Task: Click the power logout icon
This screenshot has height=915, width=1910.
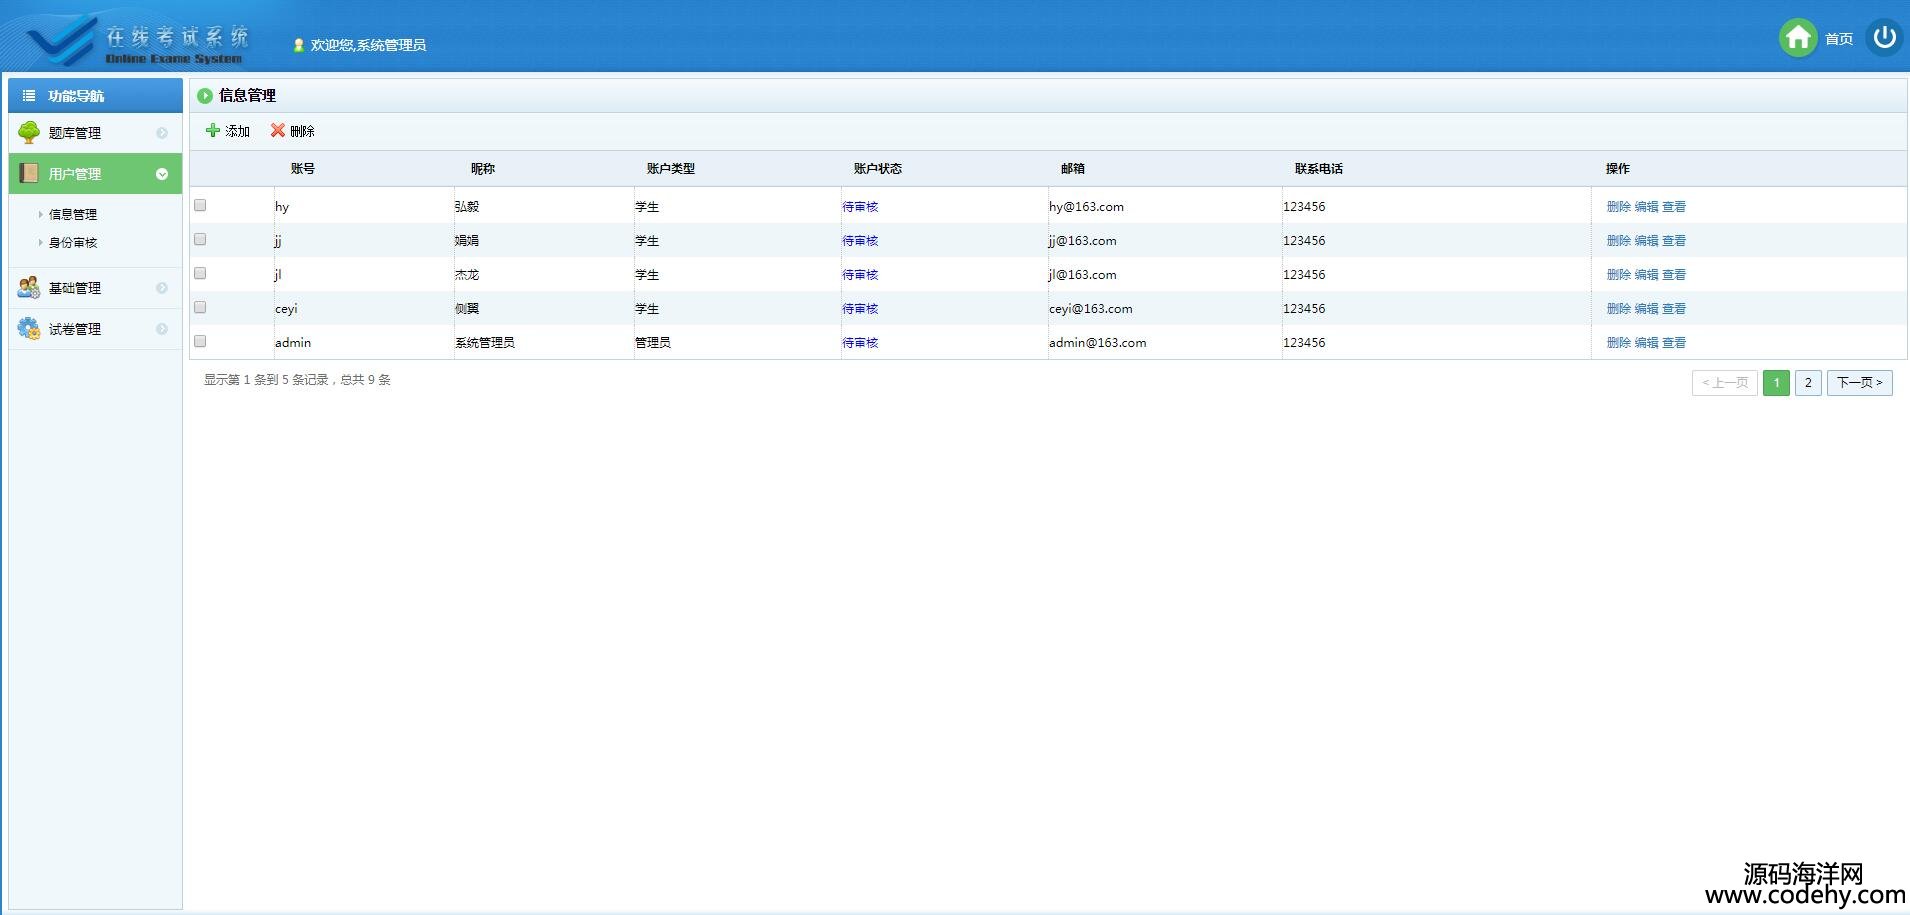Action: 1884,38
